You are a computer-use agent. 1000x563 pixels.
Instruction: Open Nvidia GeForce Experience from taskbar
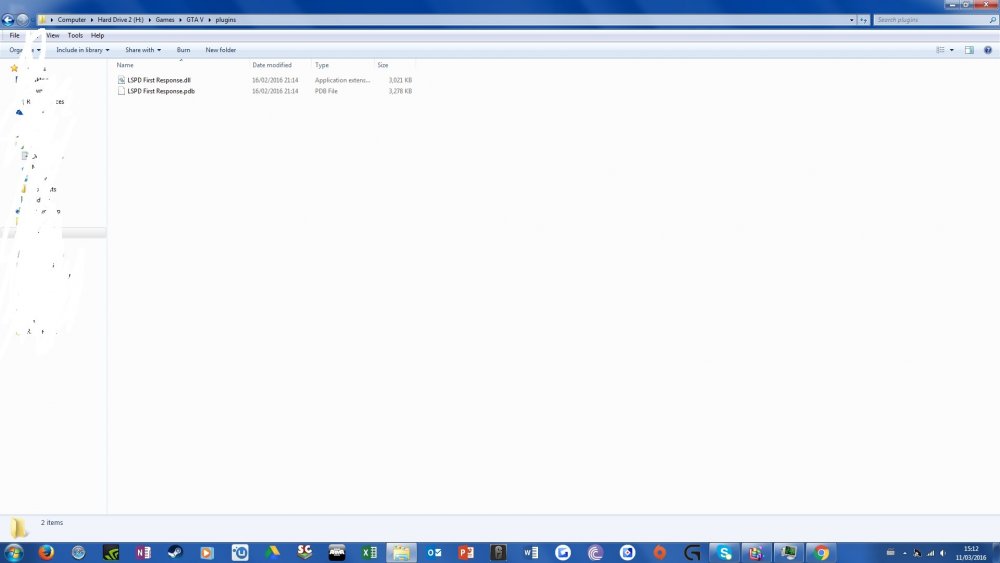pos(111,552)
